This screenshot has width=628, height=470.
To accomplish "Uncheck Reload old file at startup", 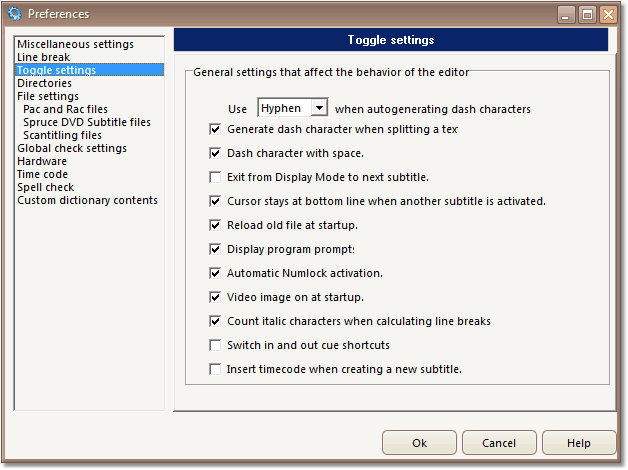I will pos(215,225).
